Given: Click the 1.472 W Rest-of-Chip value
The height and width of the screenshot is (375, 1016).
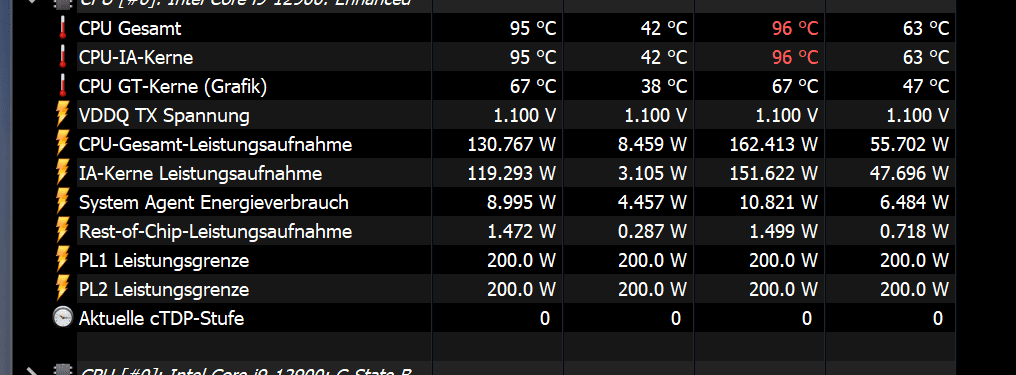Looking at the screenshot, I should [522, 231].
